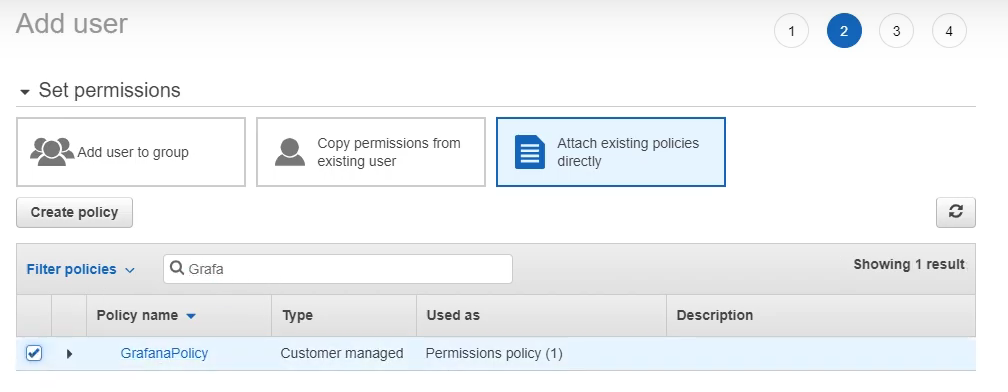Jump to step 4 indicator
Viewport: 1008px width, 392px height.
coord(949,31)
